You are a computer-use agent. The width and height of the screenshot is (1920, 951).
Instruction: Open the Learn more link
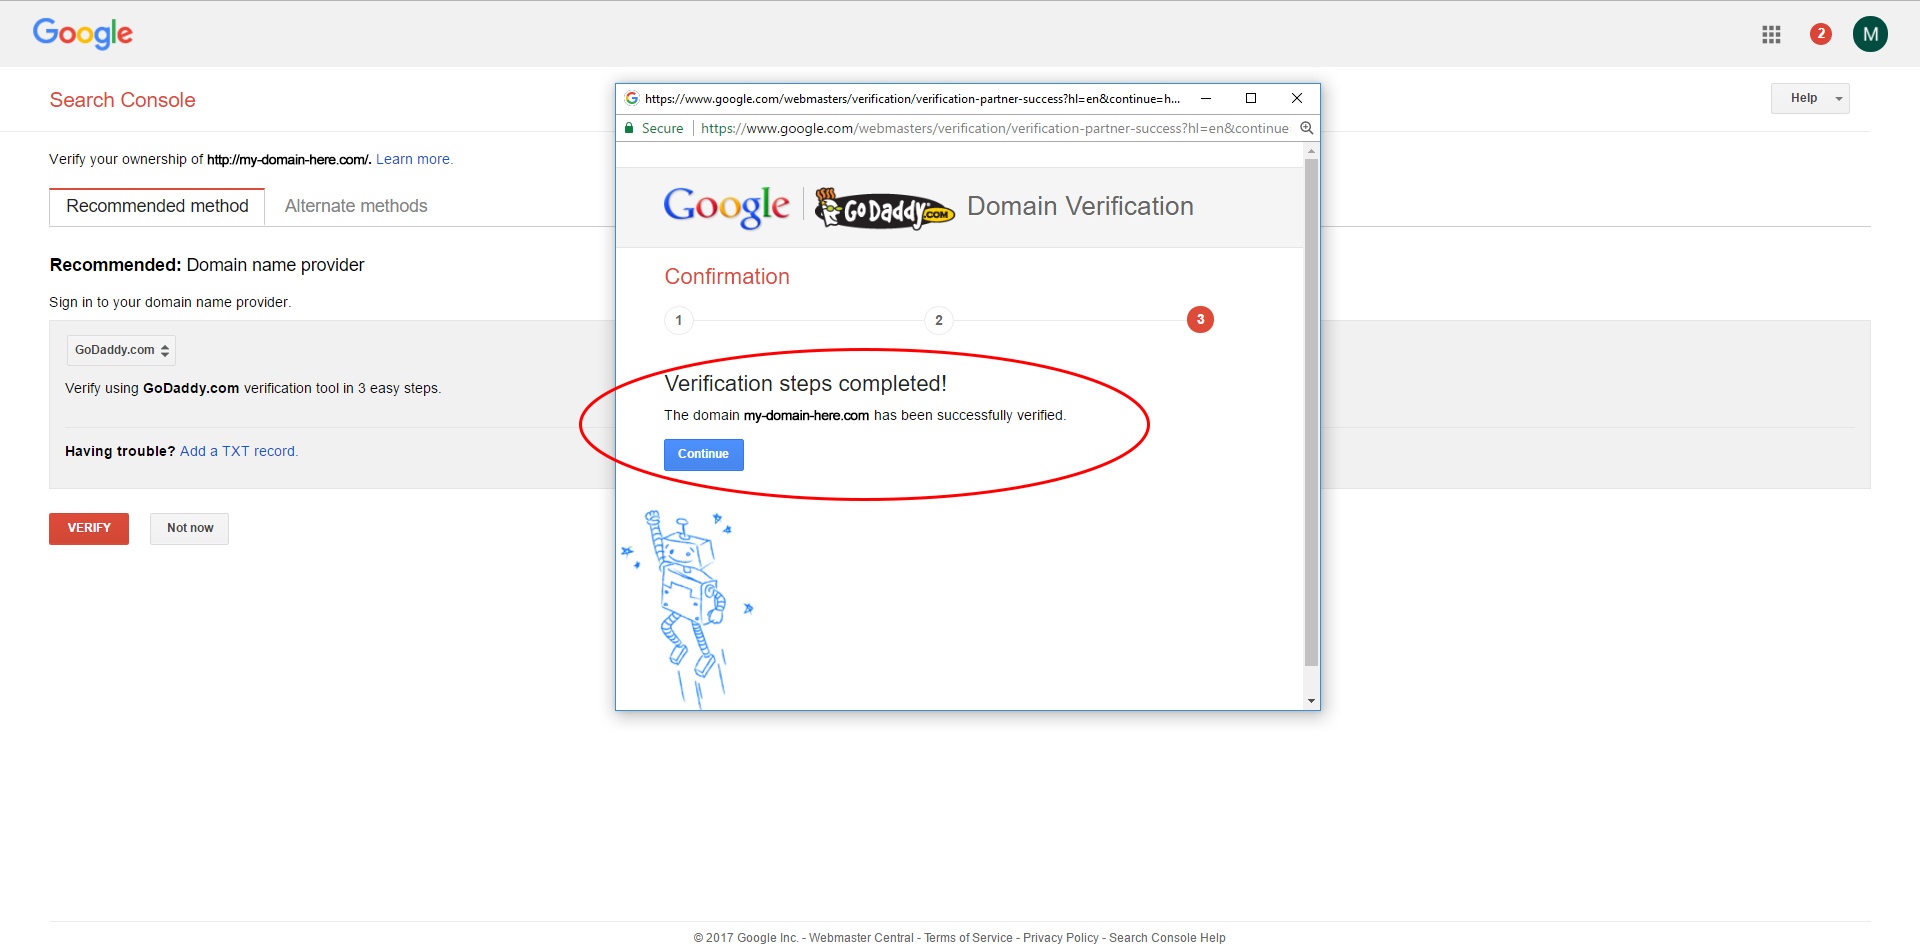414,159
